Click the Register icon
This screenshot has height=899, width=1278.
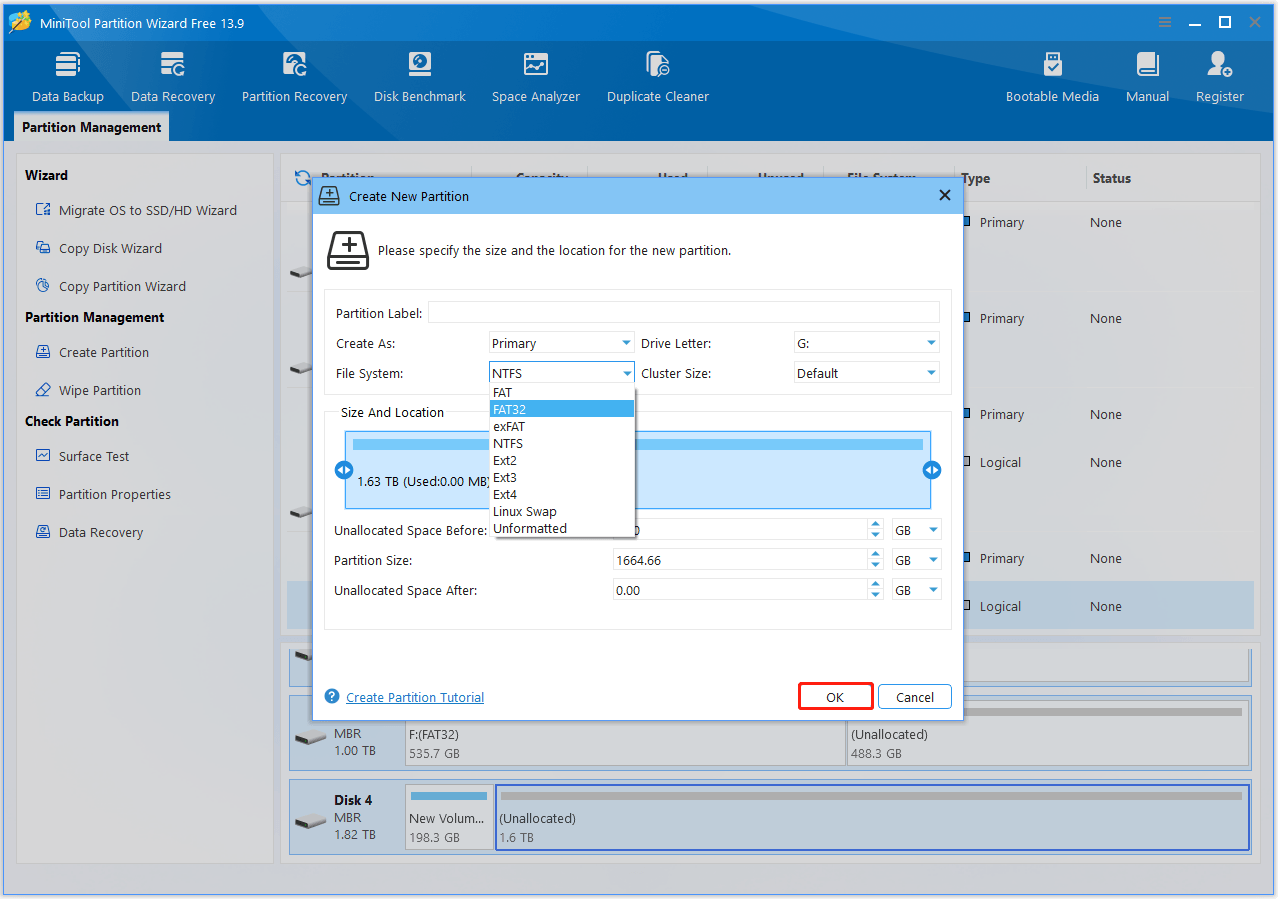click(x=1220, y=77)
